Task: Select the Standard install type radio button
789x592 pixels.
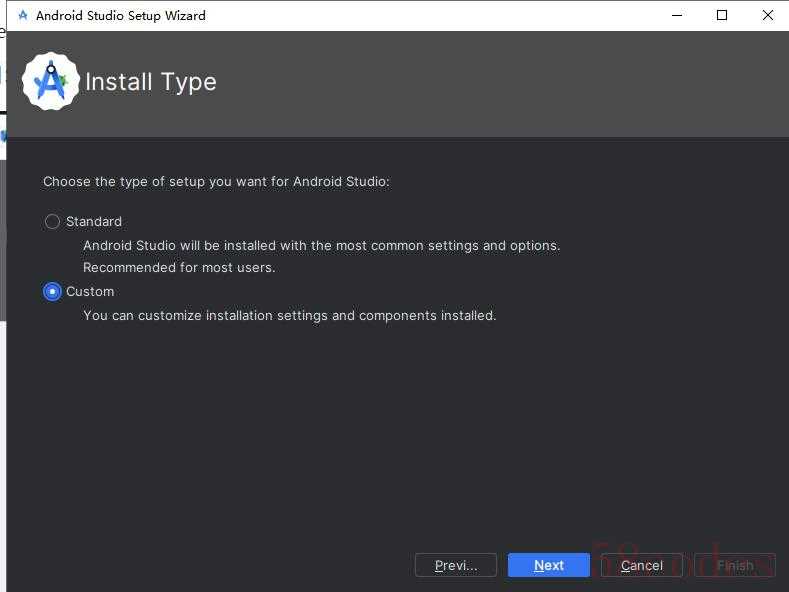Action: 52,221
